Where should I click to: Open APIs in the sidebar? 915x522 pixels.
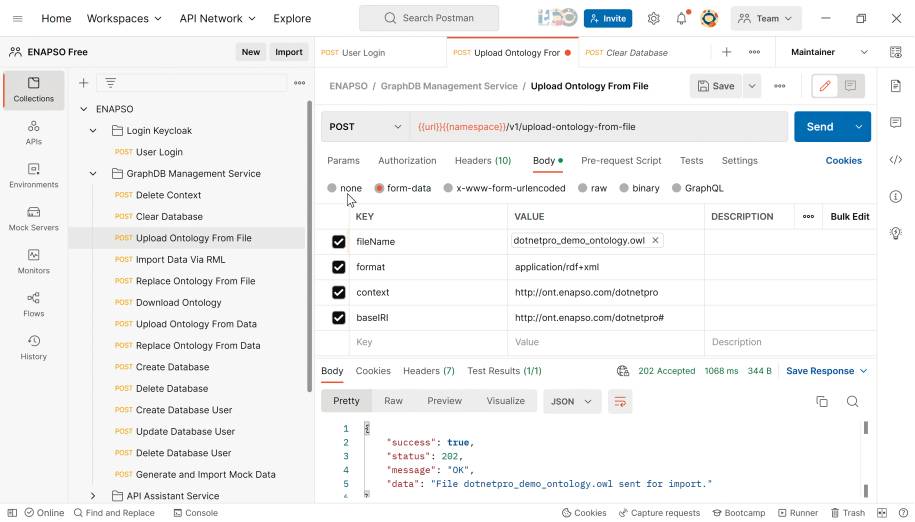point(34,133)
